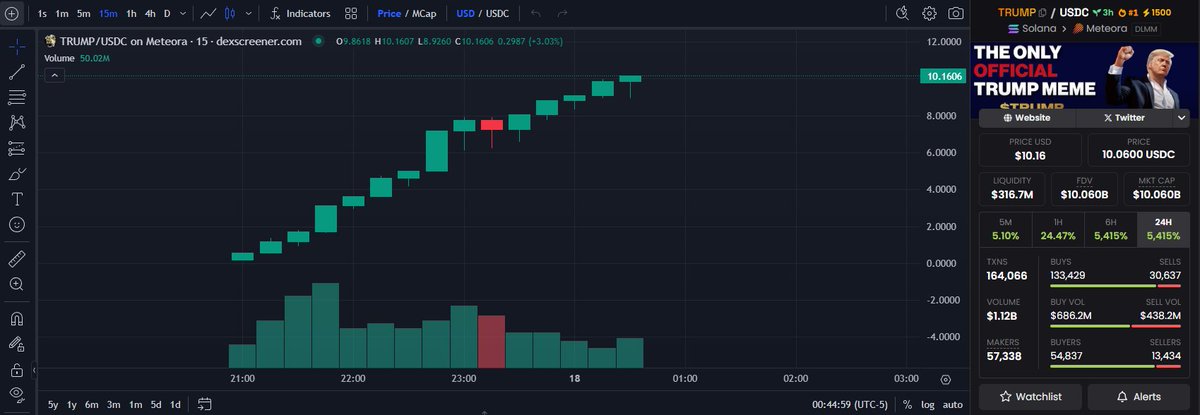Copy the TRUMP token address icon
Image resolution: width=1200 pixels, height=415 pixels.
click(1042, 12)
